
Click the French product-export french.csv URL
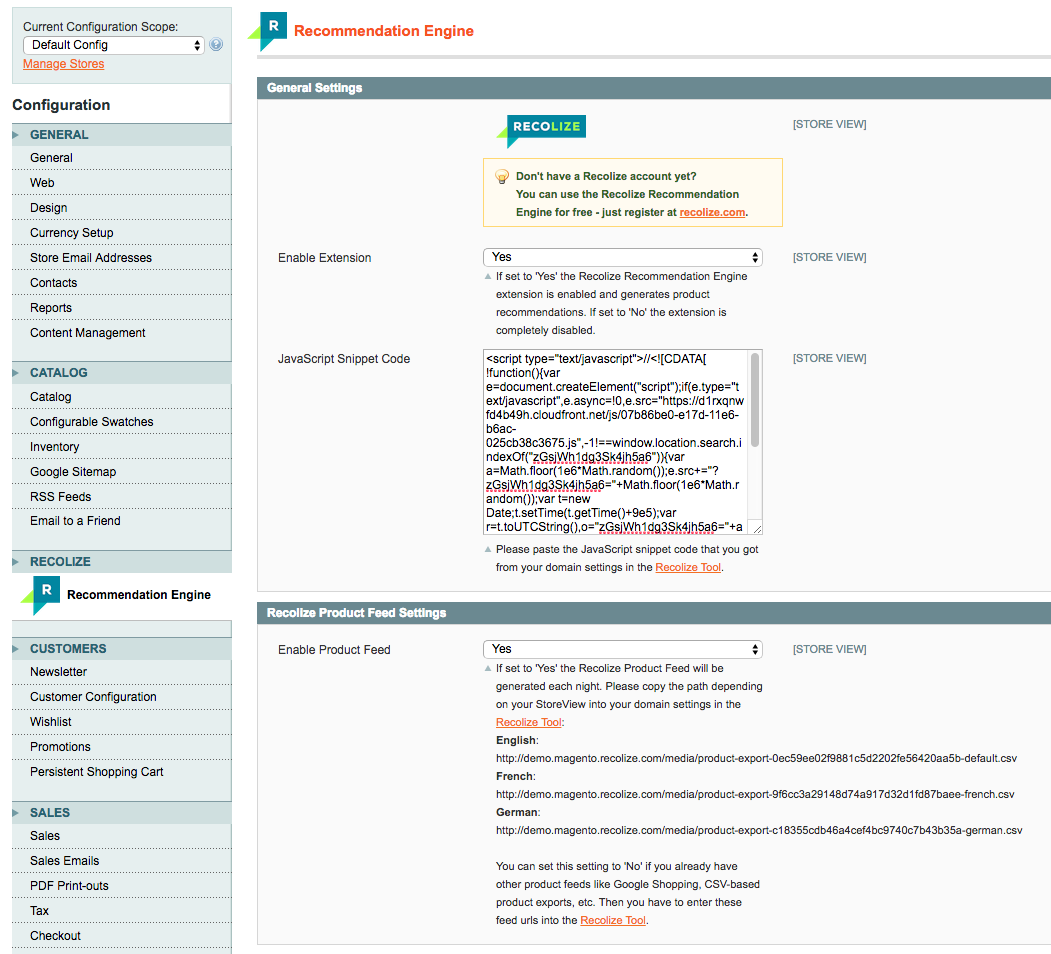pos(755,794)
